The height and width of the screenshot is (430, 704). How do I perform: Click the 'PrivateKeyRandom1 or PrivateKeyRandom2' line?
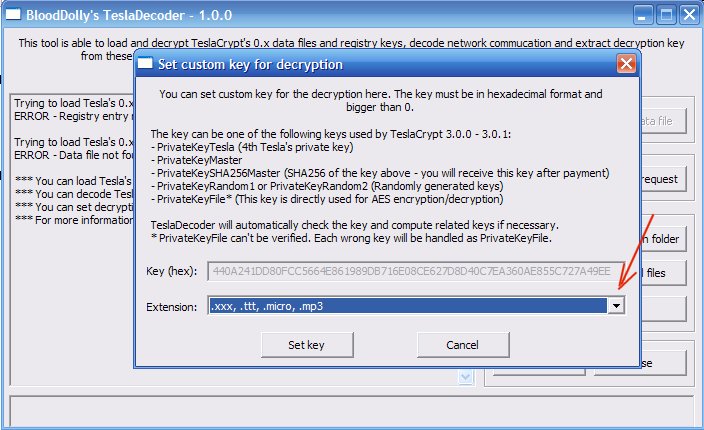(327, 186)
